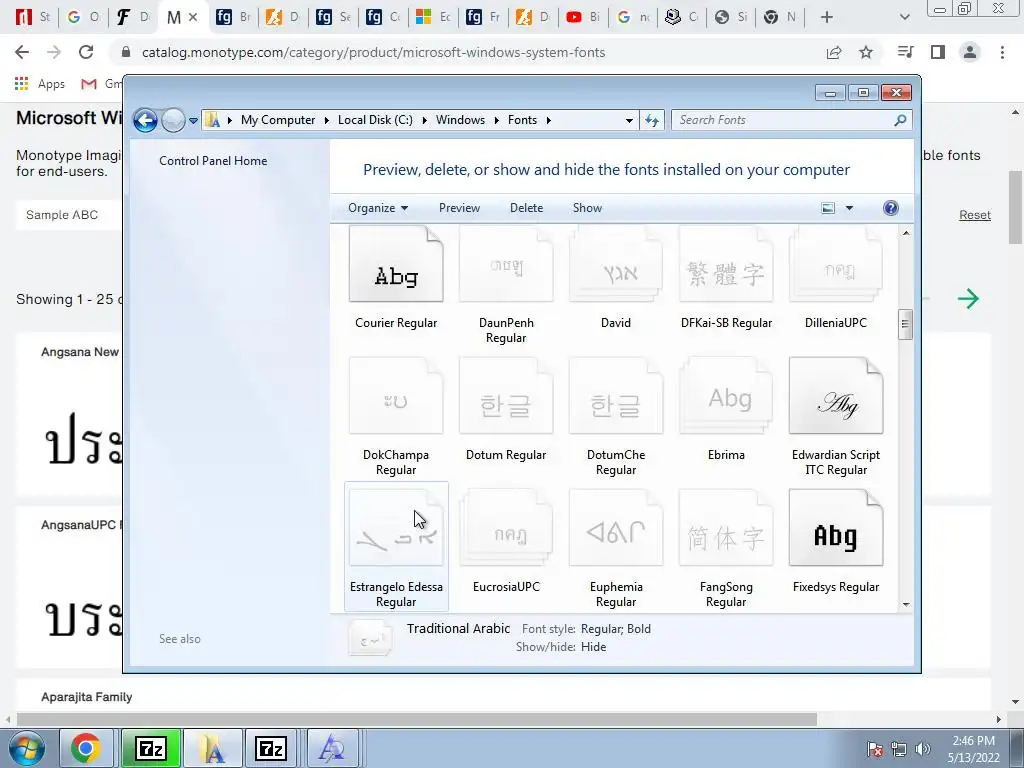Image resolution: width=1024 pixels, height=768 pixels.
Task: Select the Edwardian Script ITC font icon
Action: tap(836, 396)
